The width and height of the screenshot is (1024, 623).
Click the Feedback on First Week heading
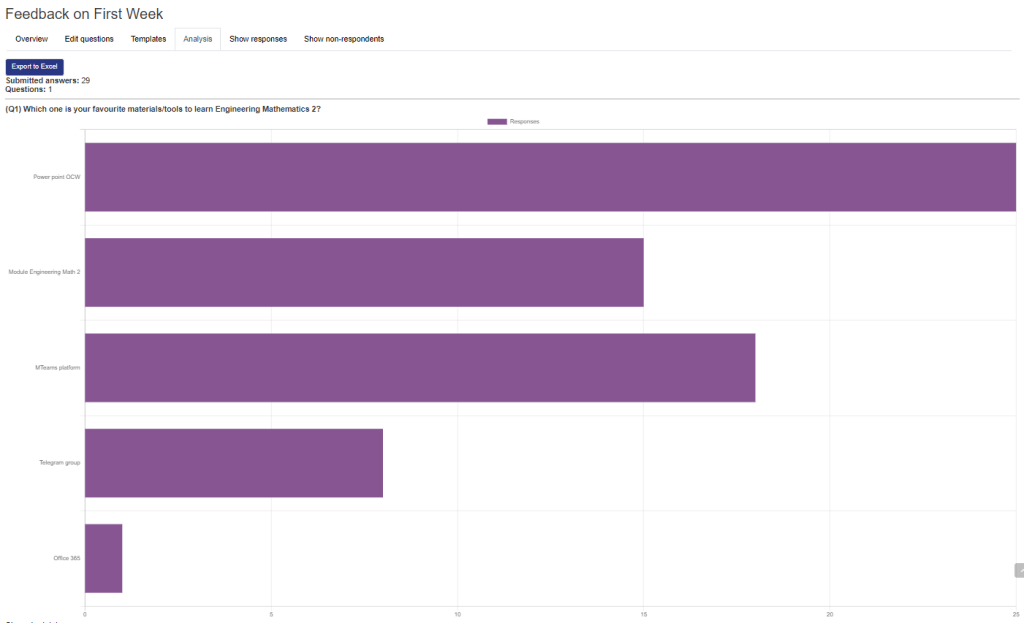(84, 14)
